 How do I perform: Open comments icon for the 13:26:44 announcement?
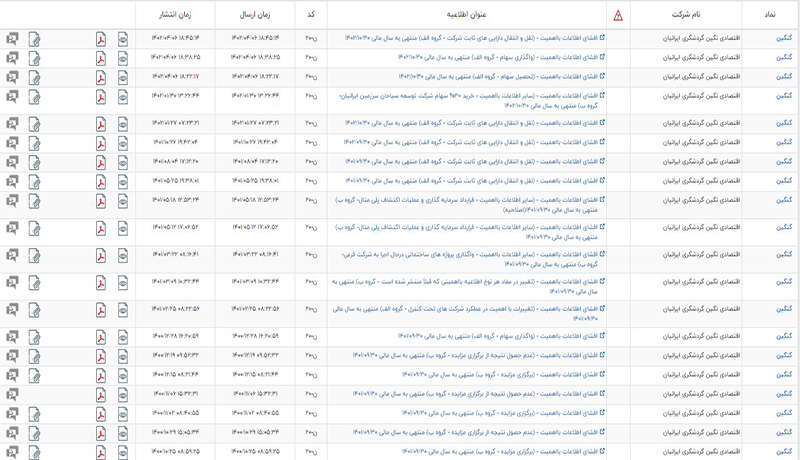pos(12,98)
